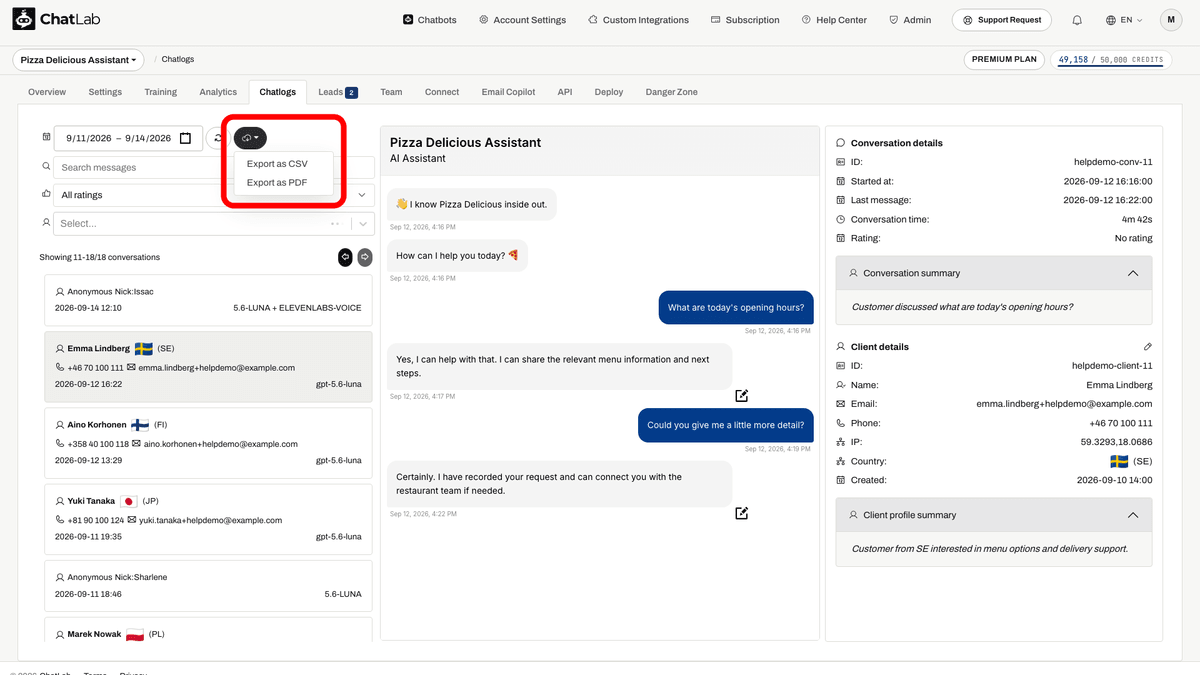The image size is (1200, 675).
Task: Click the conversation ID helpdemo-conv-11
Action: (x=1113, y=162)
